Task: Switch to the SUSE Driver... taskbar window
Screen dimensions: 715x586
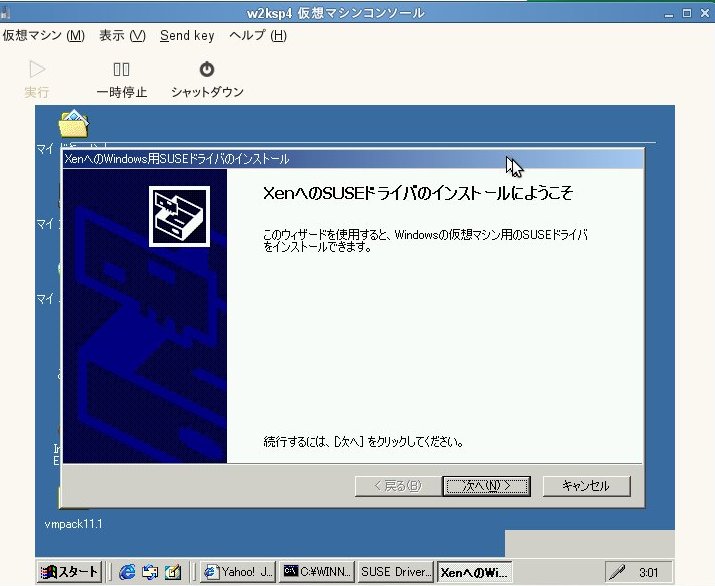Action: [x=396, y=572]
